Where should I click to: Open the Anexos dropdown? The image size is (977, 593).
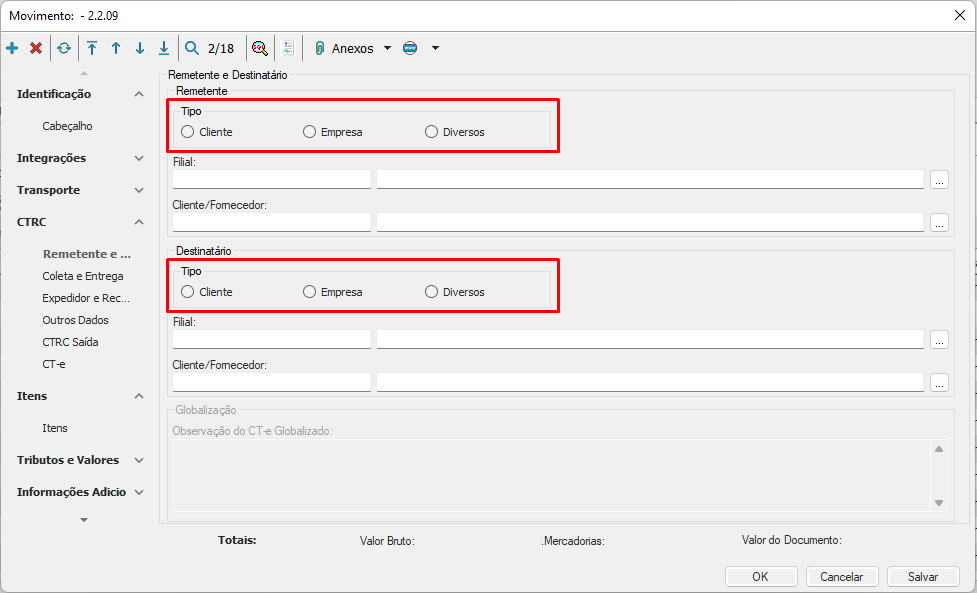tap(387, 48)
